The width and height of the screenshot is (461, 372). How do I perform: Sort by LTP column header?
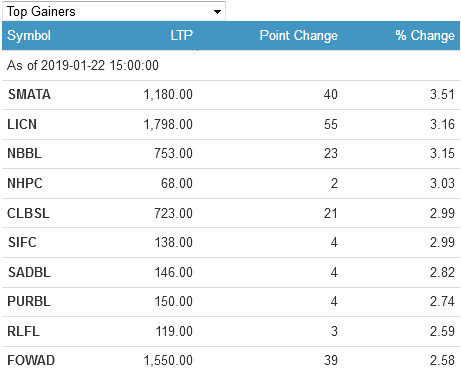click(182, 35)
